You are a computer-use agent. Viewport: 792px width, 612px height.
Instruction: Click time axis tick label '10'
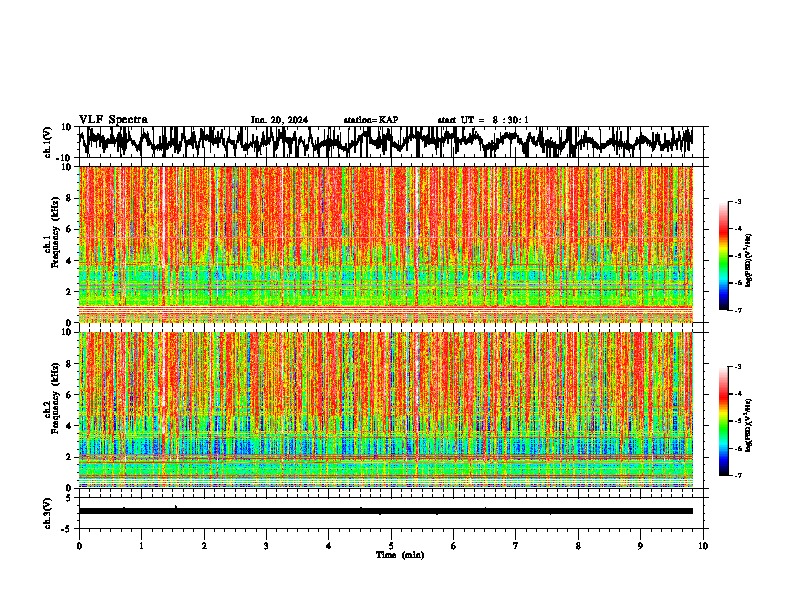click(x=703, y=546)
